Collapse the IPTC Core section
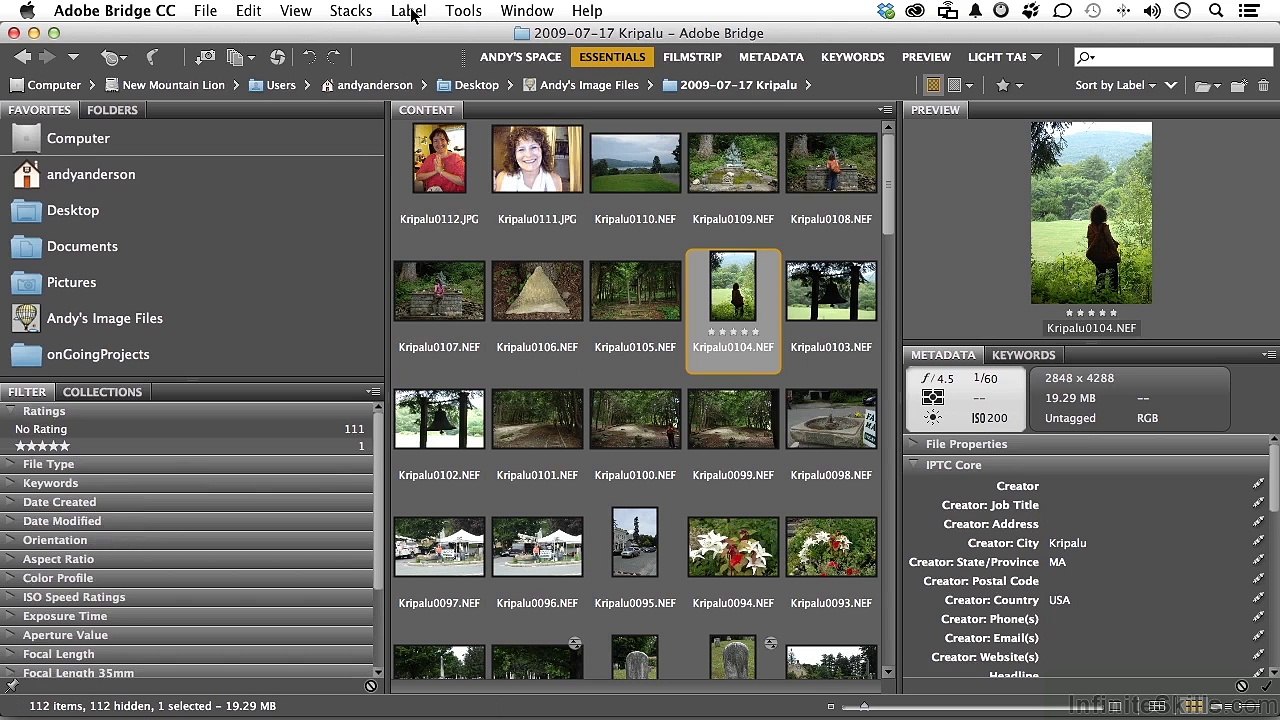The image size is (1280, 720). point(913,465)
